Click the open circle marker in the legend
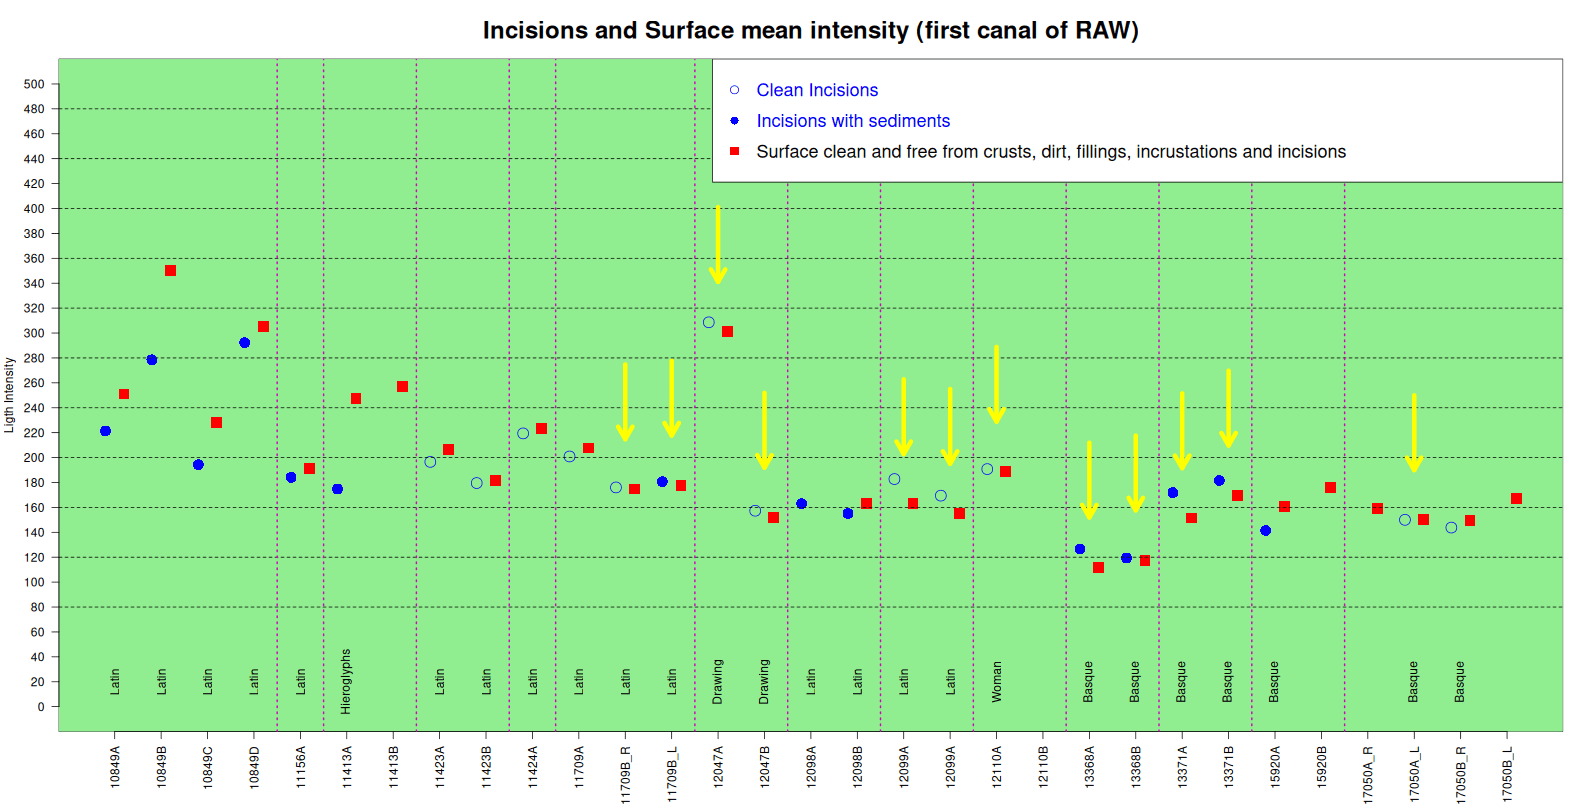1593x805 pixels. 734,90
